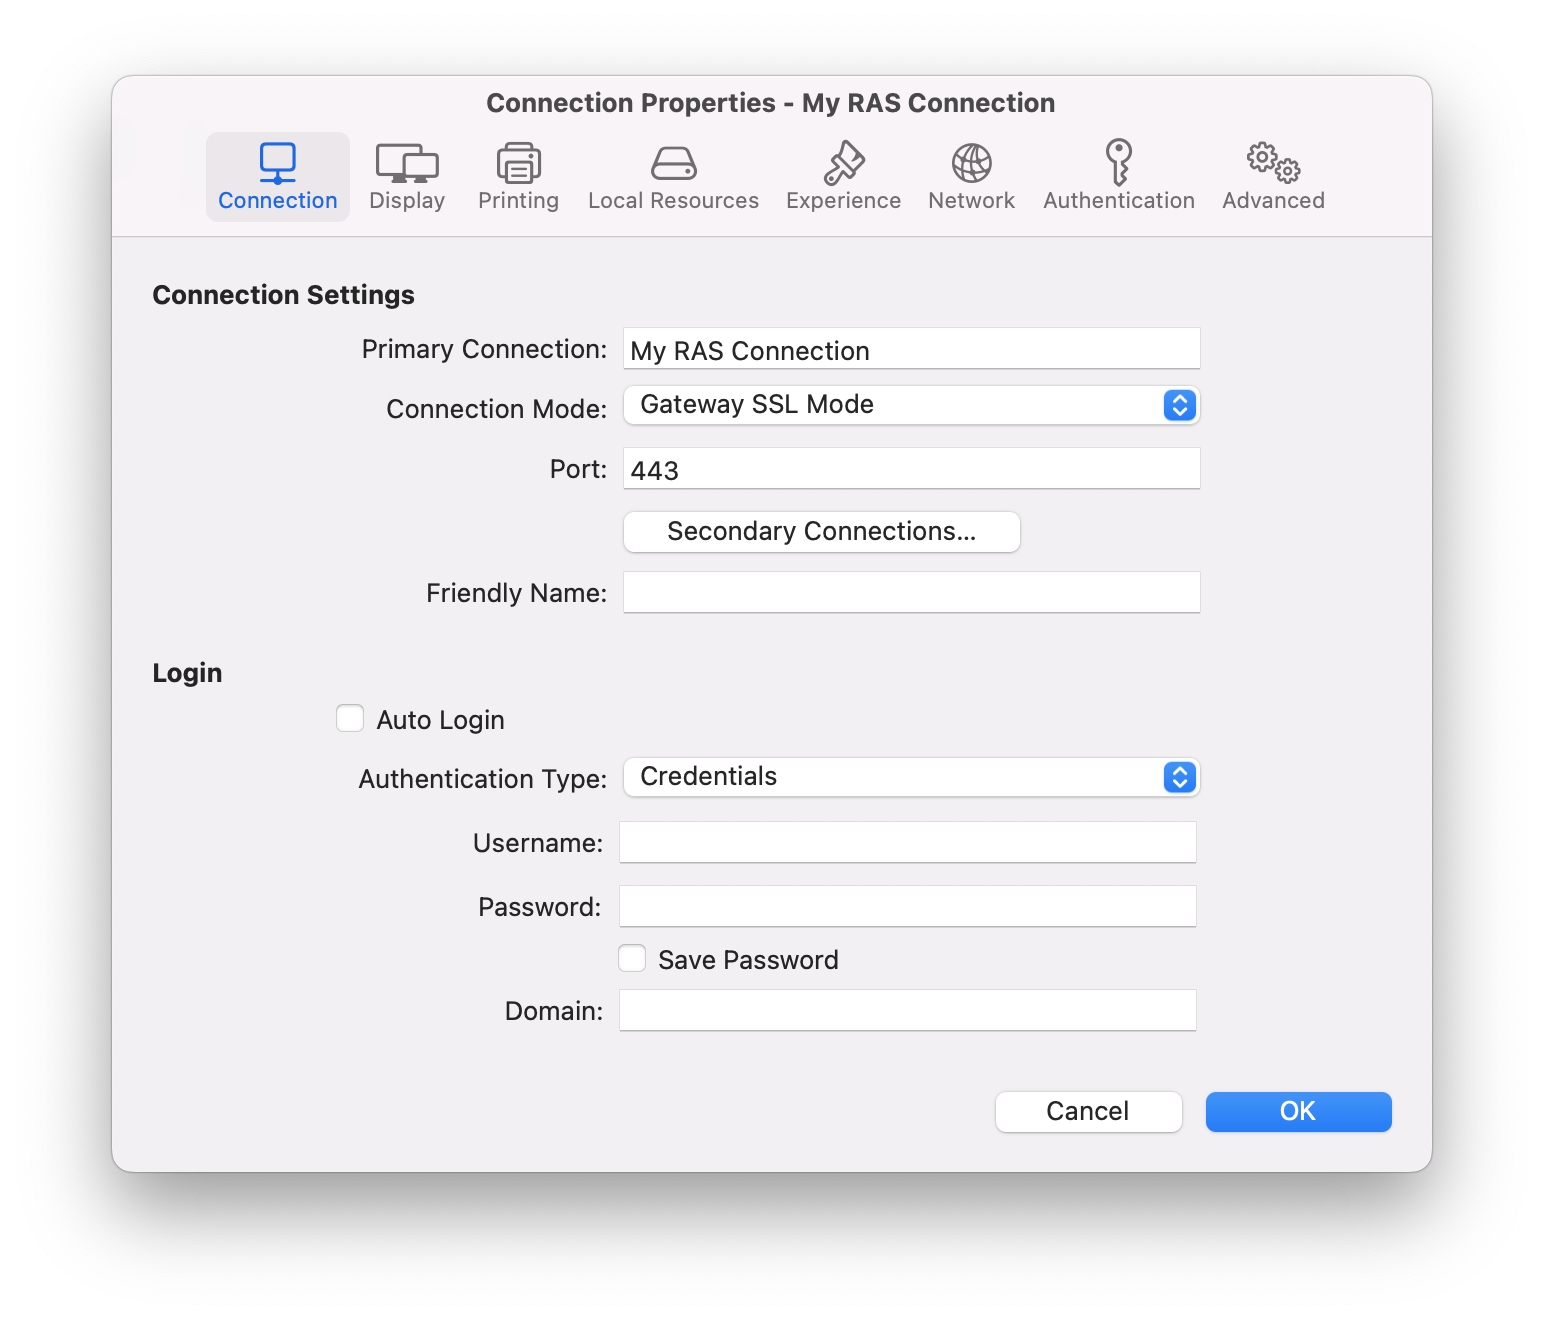Select the Connection monitor icon

(277, 163)
